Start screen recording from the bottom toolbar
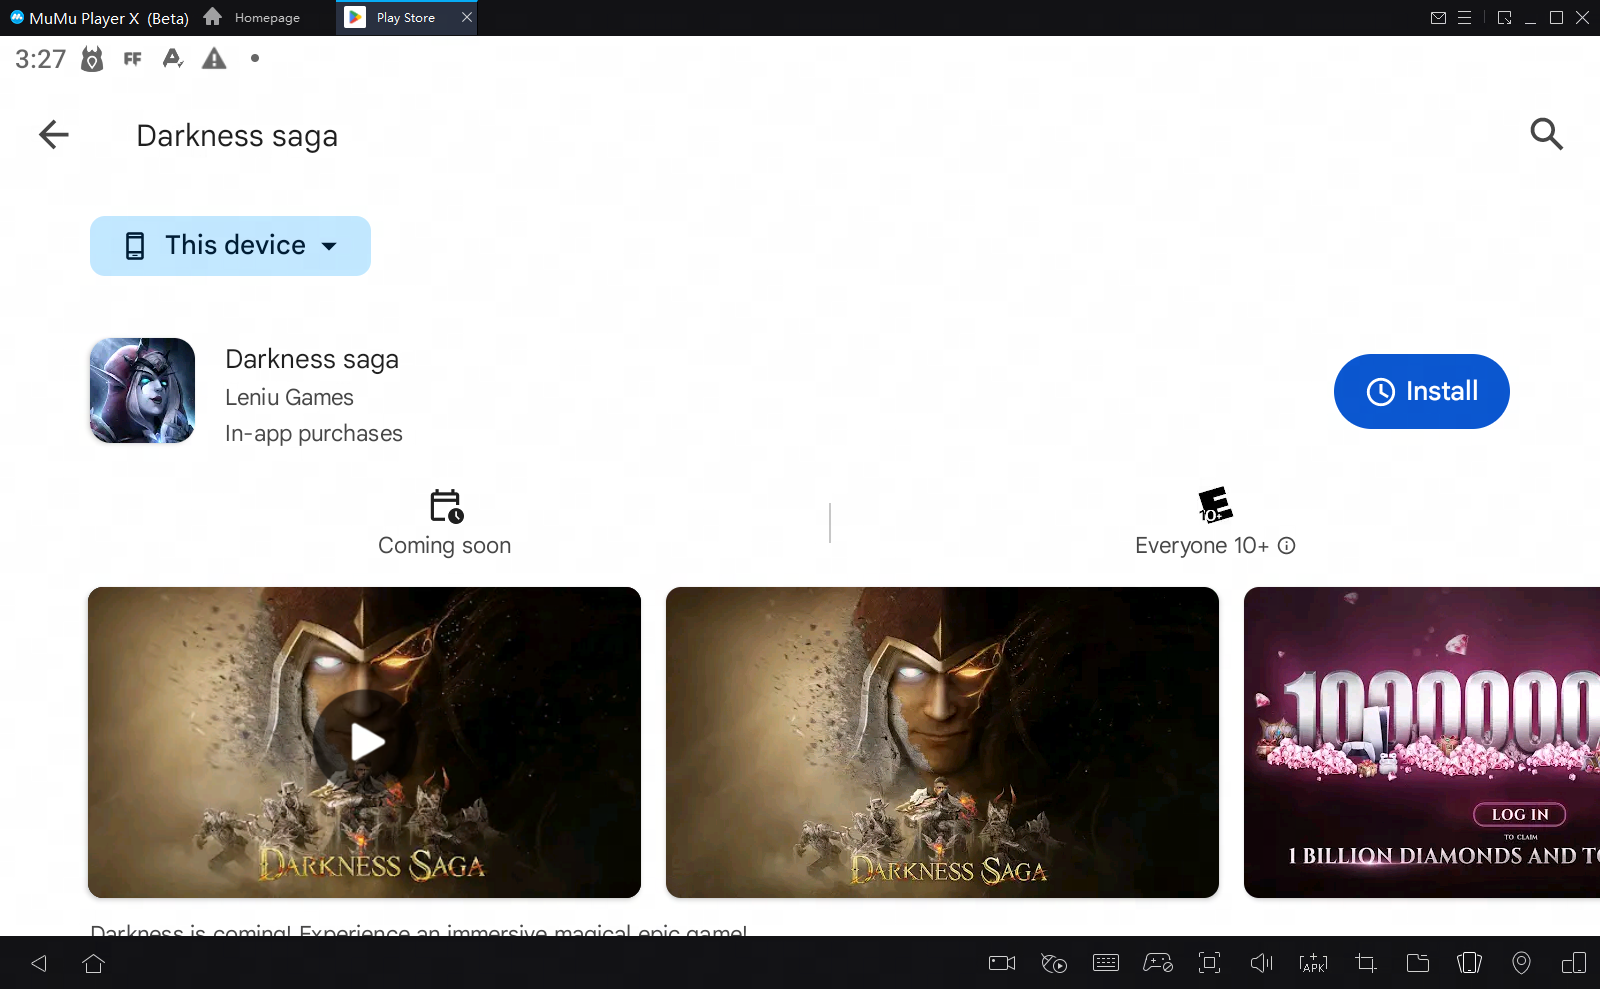 (1000, 963)
